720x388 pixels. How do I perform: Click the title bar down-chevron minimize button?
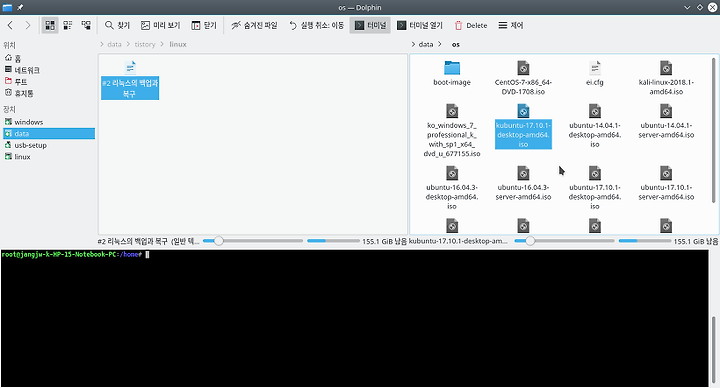click(687, 7)
